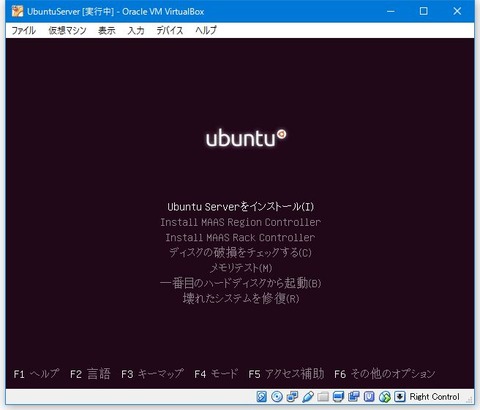Select Ubuntu Serverをインストール(I) boot option
This screenshot has width=480, height=410.
240,207
